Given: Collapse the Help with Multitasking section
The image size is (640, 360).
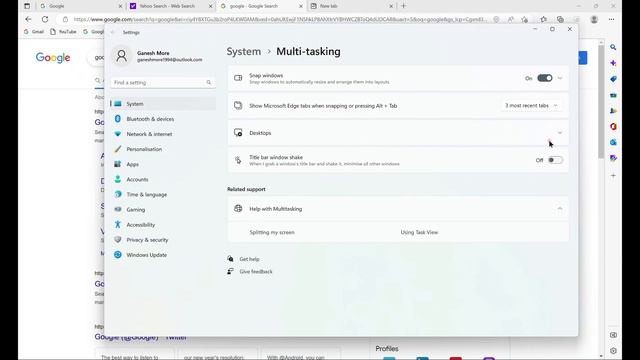Looking at the screenshot, I should coord(560,209).
